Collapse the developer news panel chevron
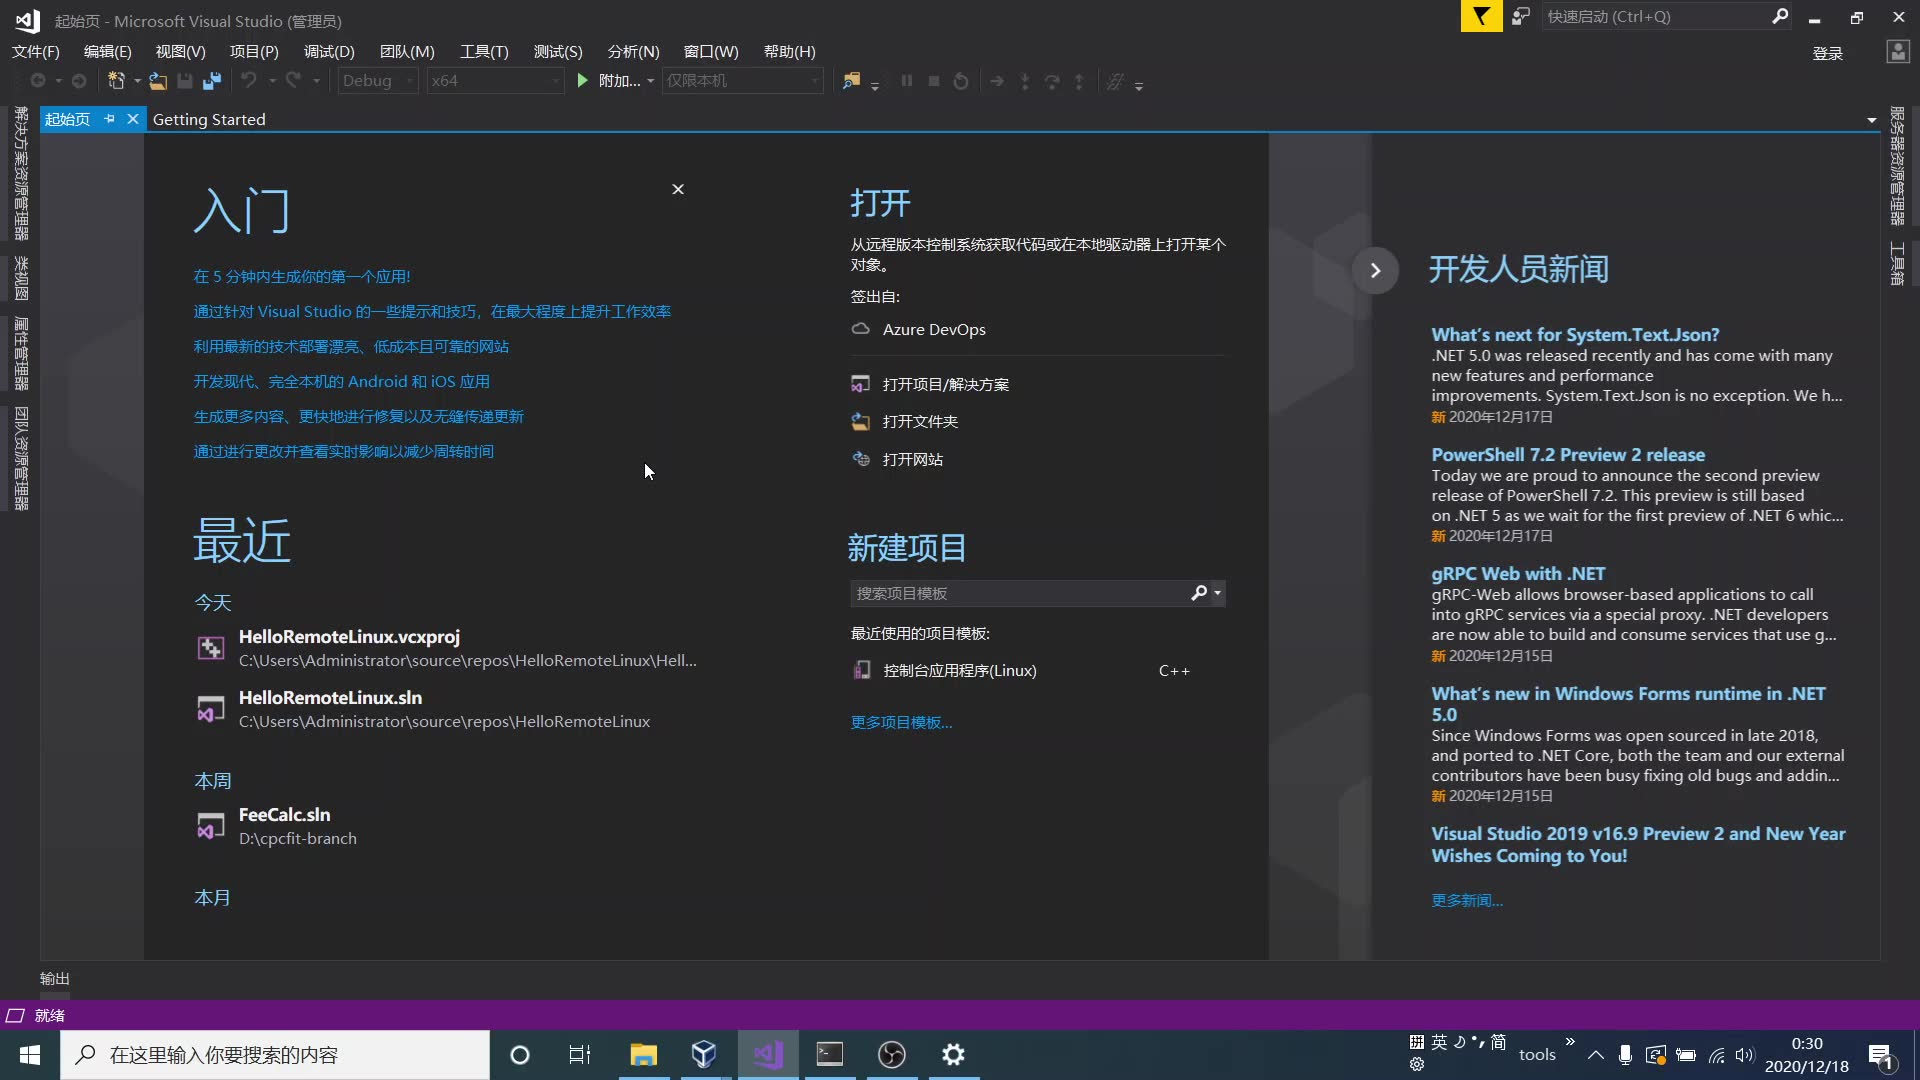The height and width of the screenshot is (1080, 1920). pyautogui.click(x=1375, y=270)
